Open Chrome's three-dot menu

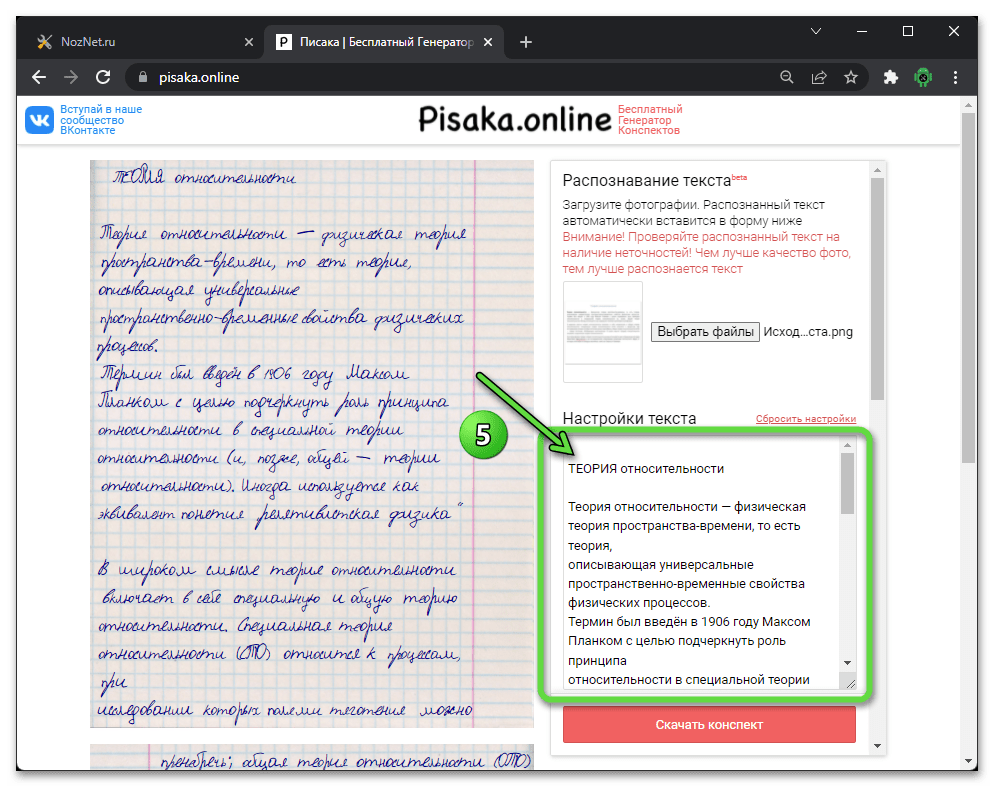tap(956, 77)
